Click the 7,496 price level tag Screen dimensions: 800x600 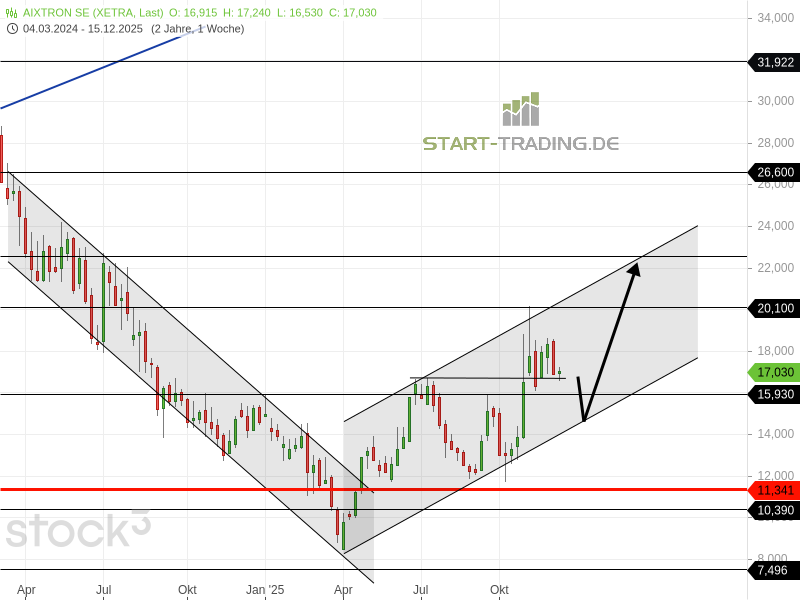coord(773,570)
